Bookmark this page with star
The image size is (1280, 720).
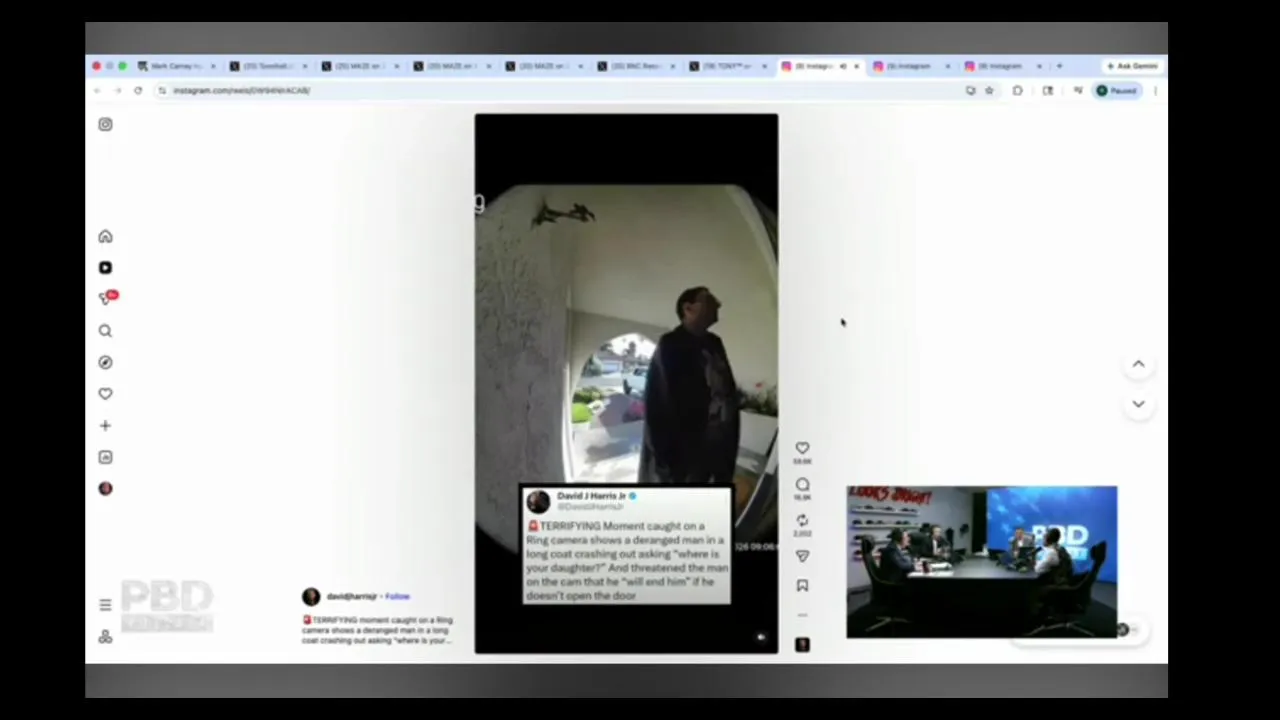click(x=989, y=90)
